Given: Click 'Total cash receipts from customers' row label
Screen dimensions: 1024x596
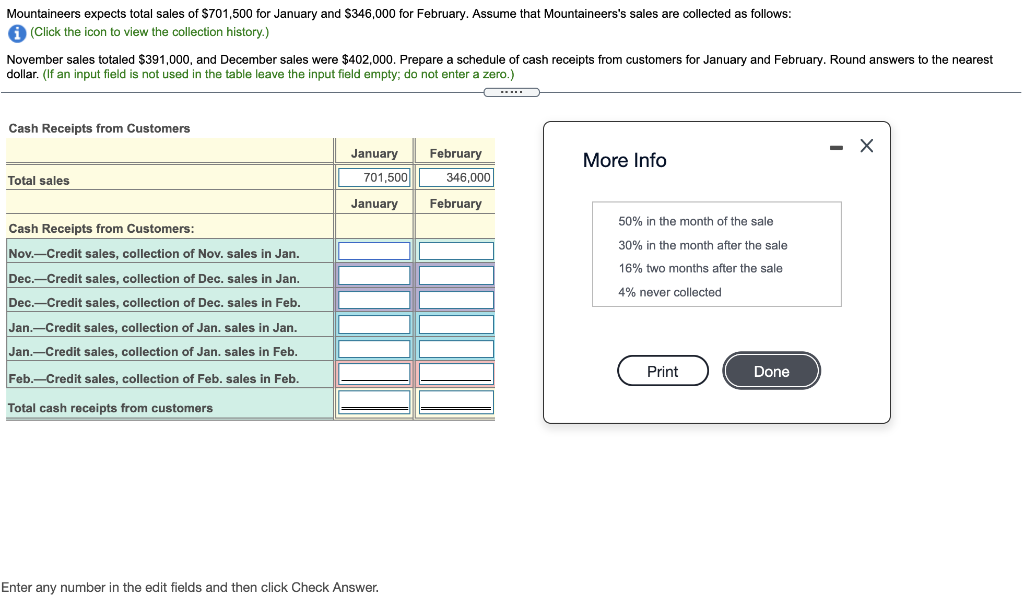Looking at the screenshot, I should [110, 408].
